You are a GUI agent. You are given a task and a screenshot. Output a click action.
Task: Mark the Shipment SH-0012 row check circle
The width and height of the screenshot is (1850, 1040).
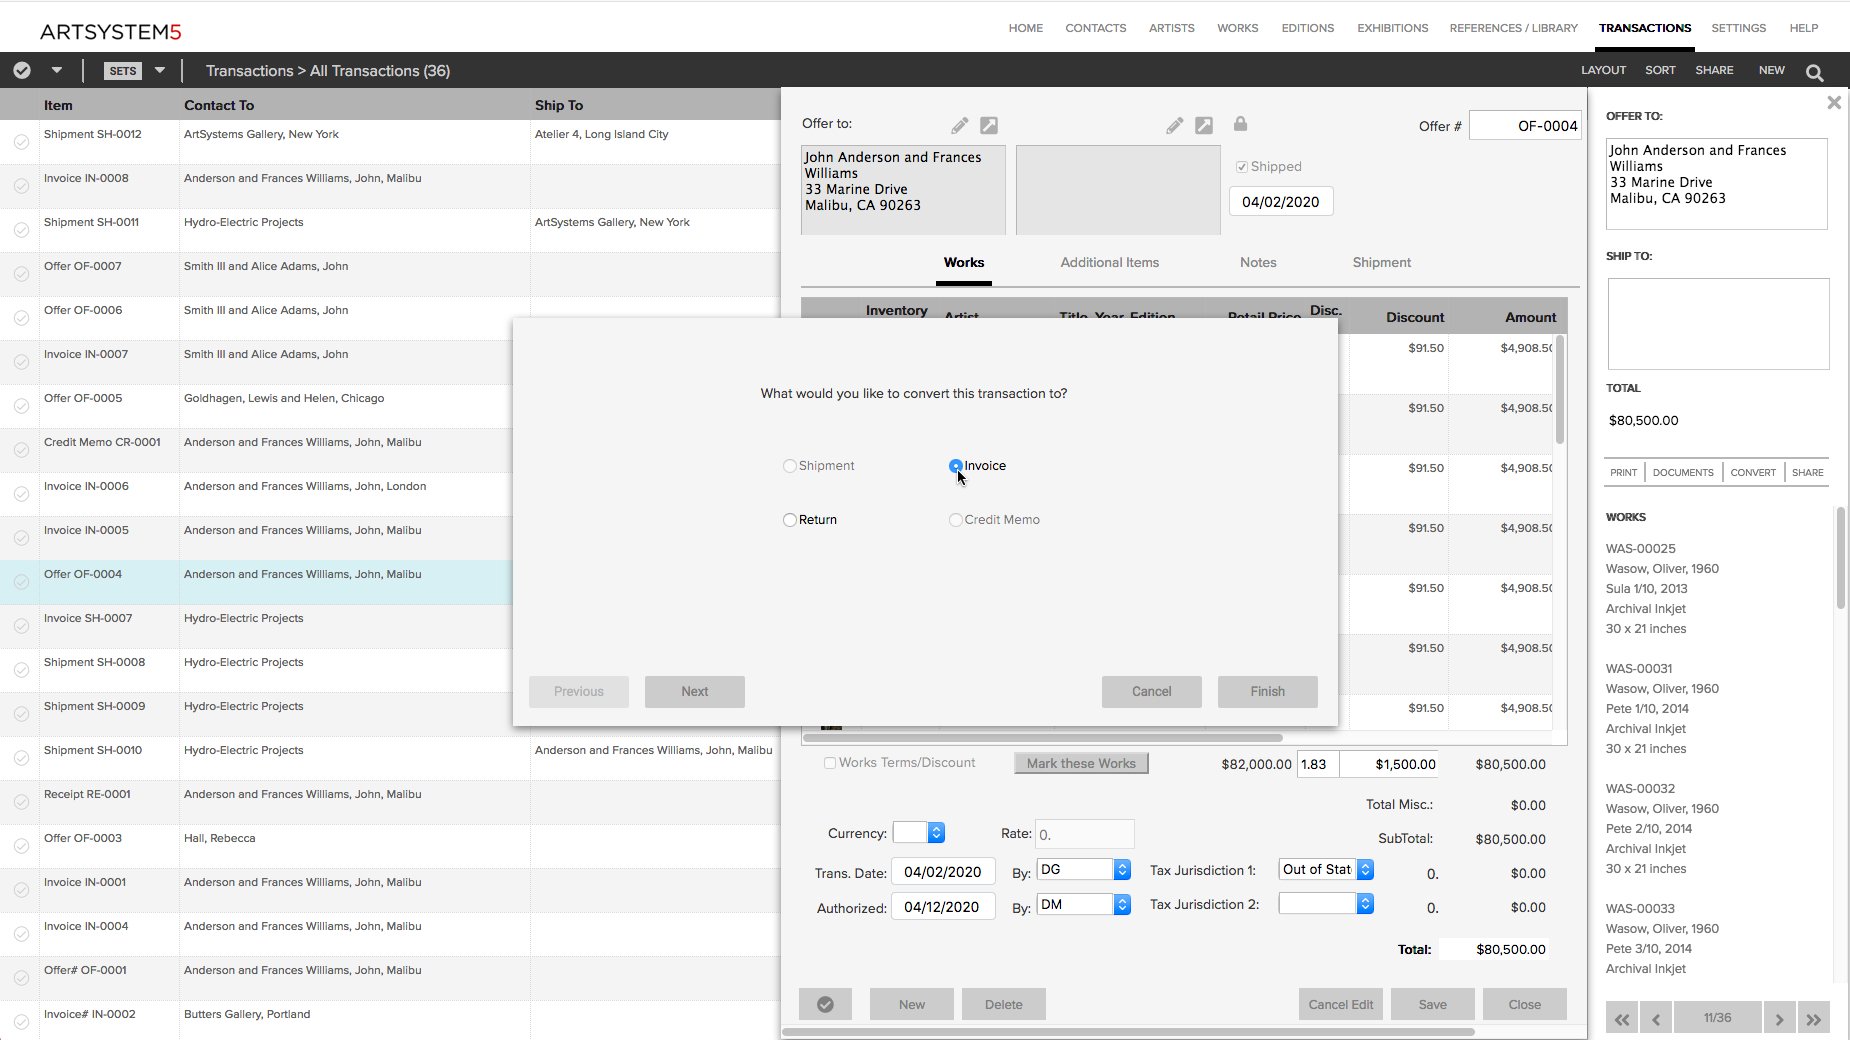21,142
